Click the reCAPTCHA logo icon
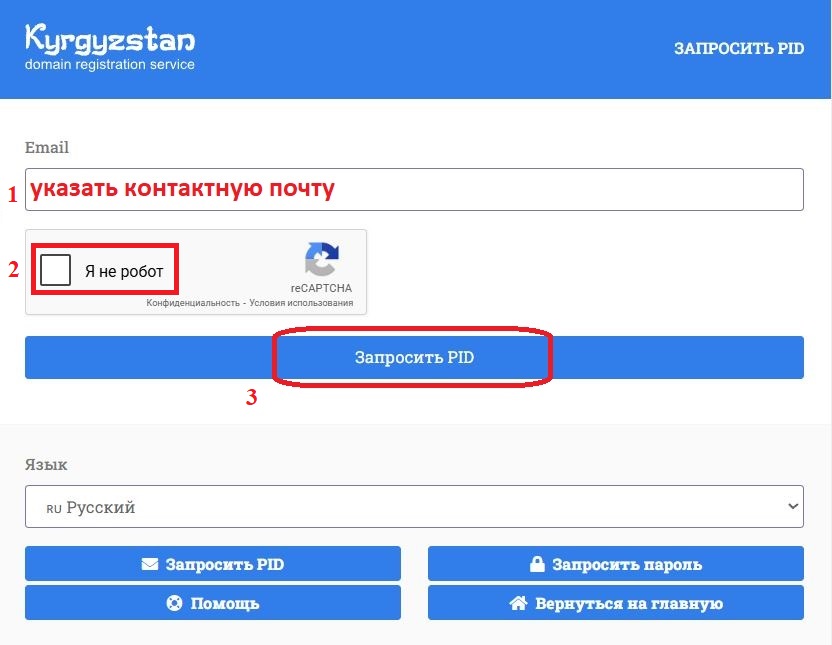832x645 pixels. tap(321, 259)
